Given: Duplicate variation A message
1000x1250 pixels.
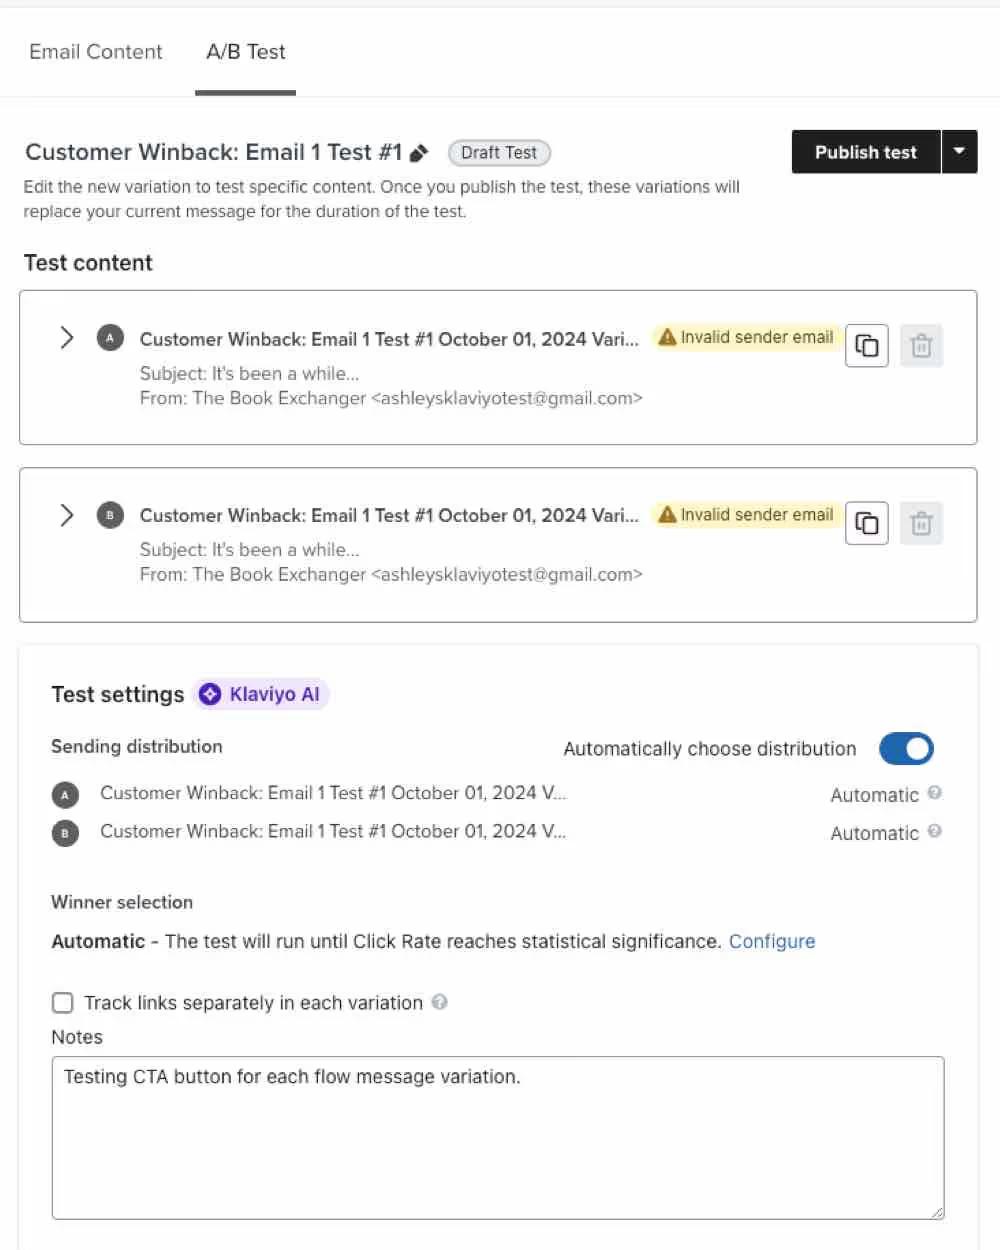Looking at the screenshot, I should (x=866, y=345).
